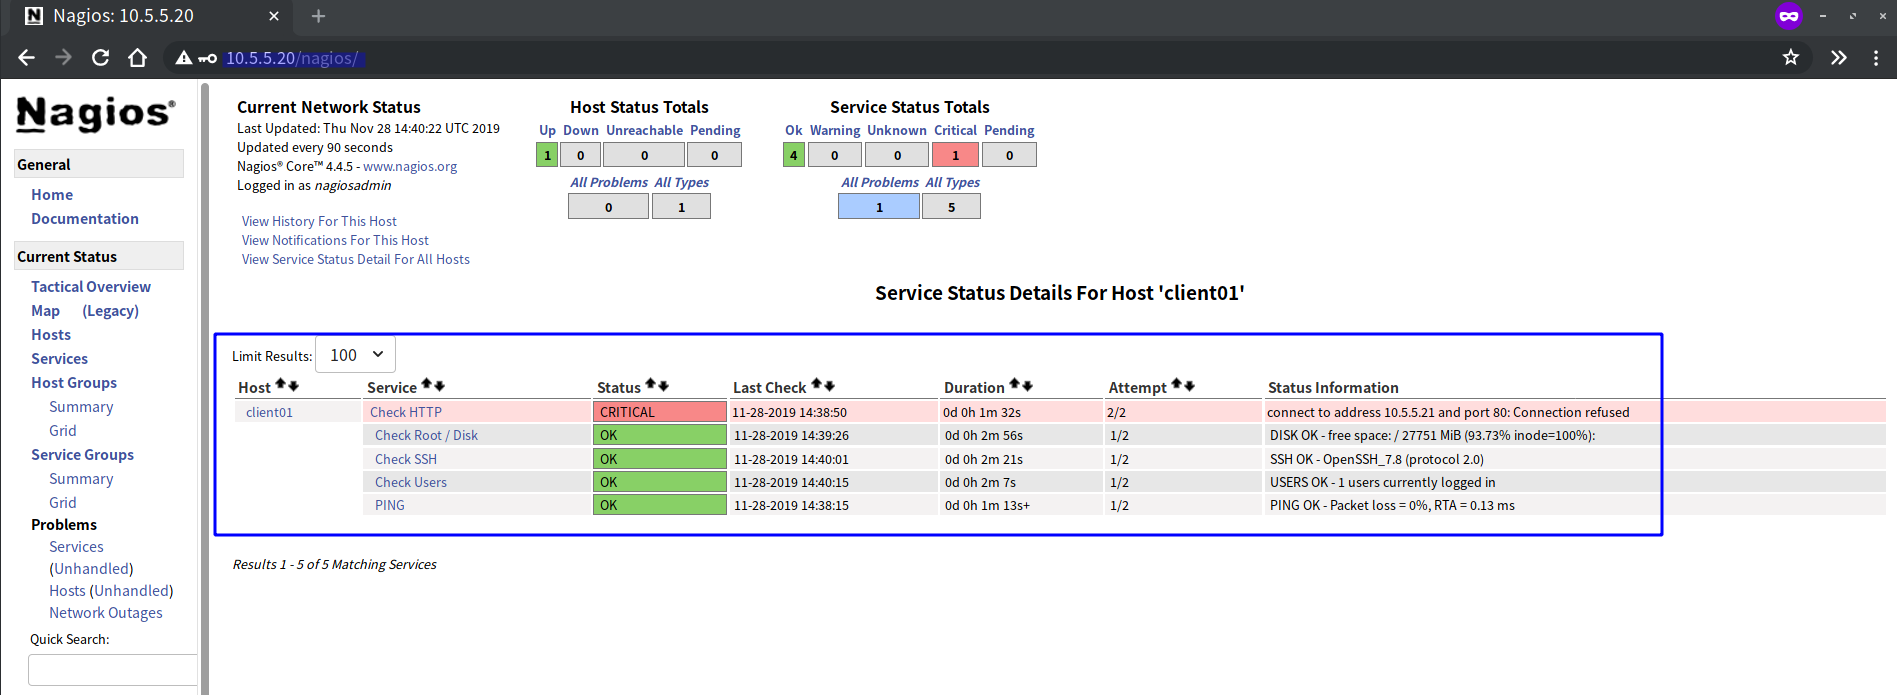Open the (Legacy) map link
The width and height of the screenshot is (1897, 695).
pos(110,311)
